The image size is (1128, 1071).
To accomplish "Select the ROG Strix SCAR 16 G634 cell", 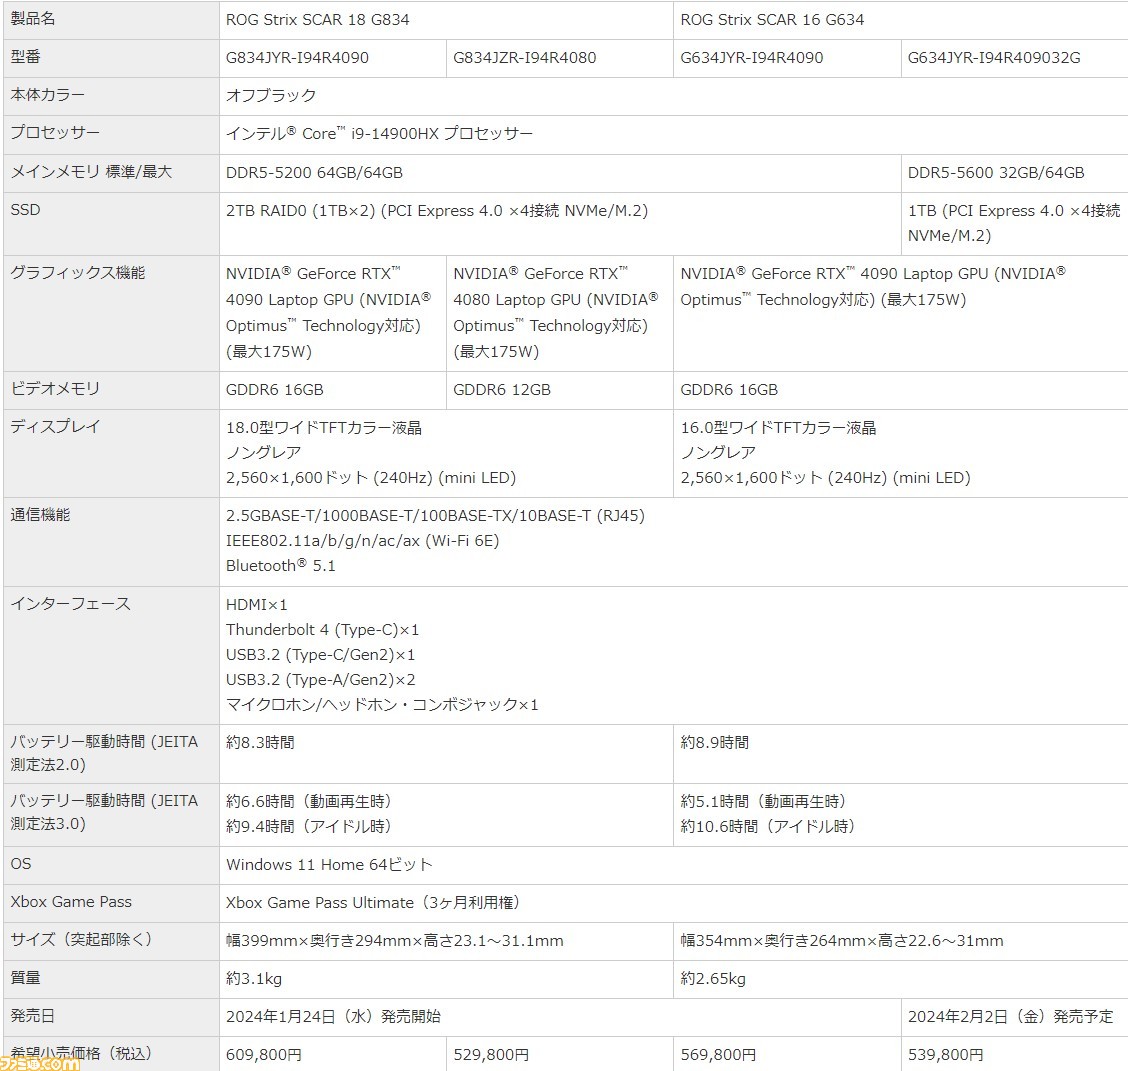I will [900, 19].
